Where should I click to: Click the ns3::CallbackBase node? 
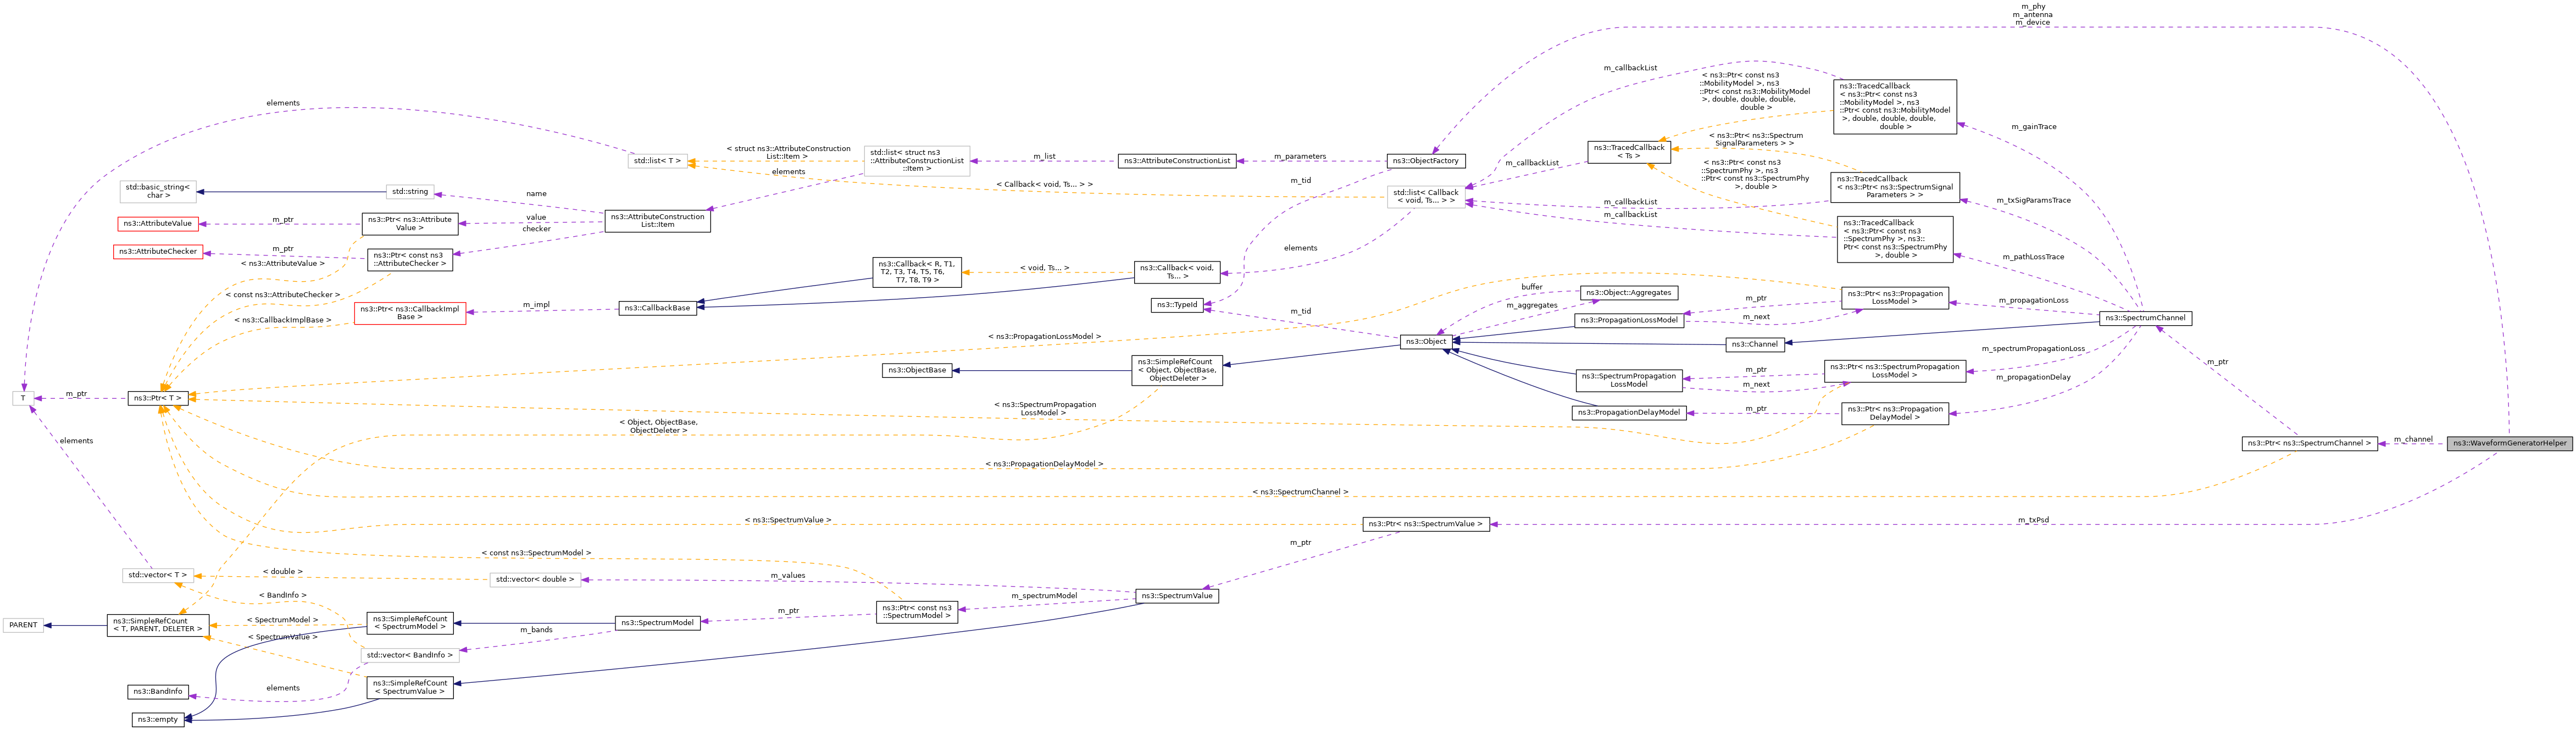click(657, 308)
